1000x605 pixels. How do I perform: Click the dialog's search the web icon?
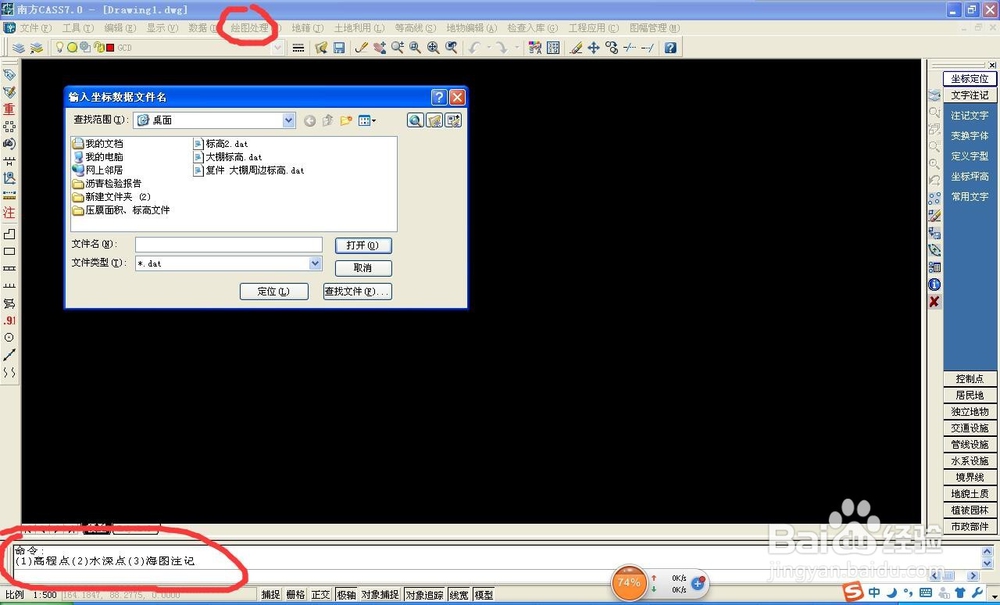coord(415,120)
